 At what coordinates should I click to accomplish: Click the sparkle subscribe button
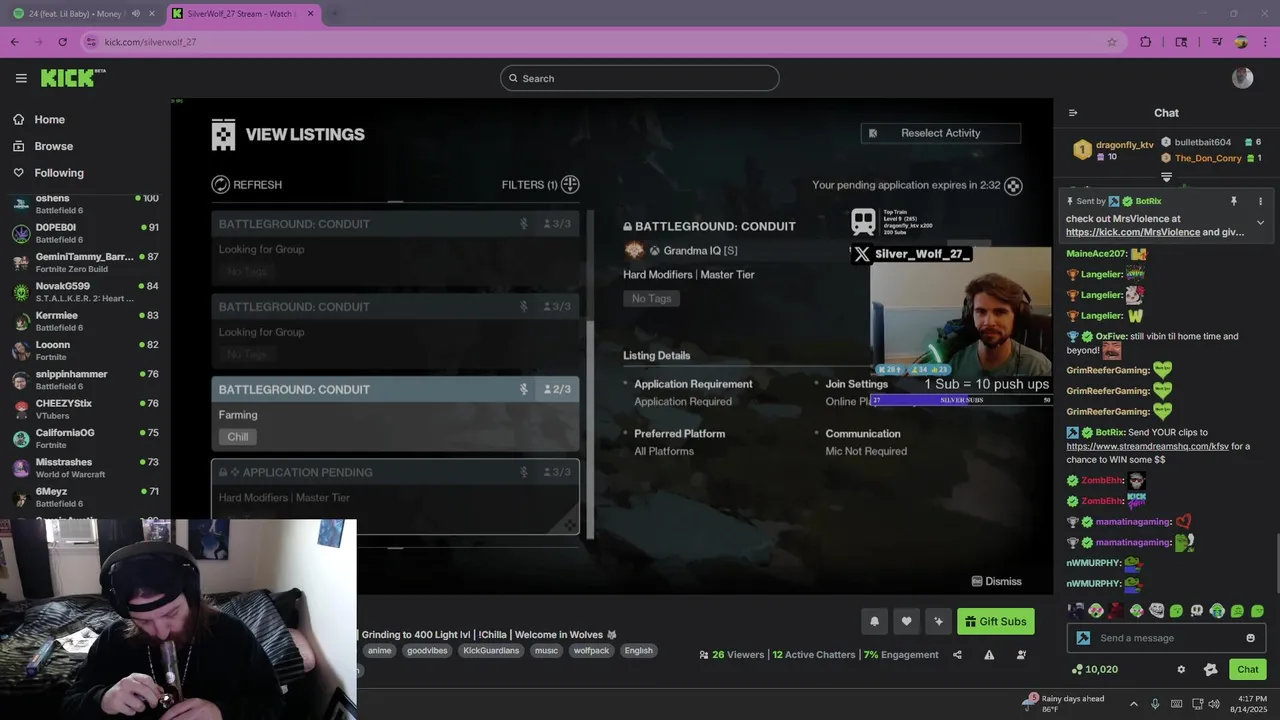(x=938, y=621)
